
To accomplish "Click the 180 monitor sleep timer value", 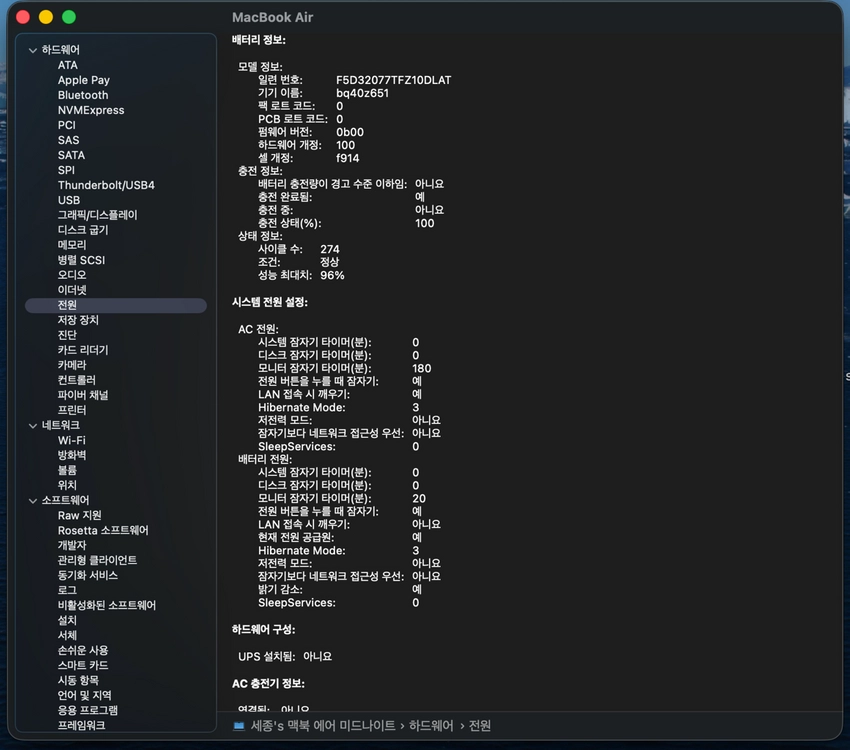I will (x=422, y=368).
